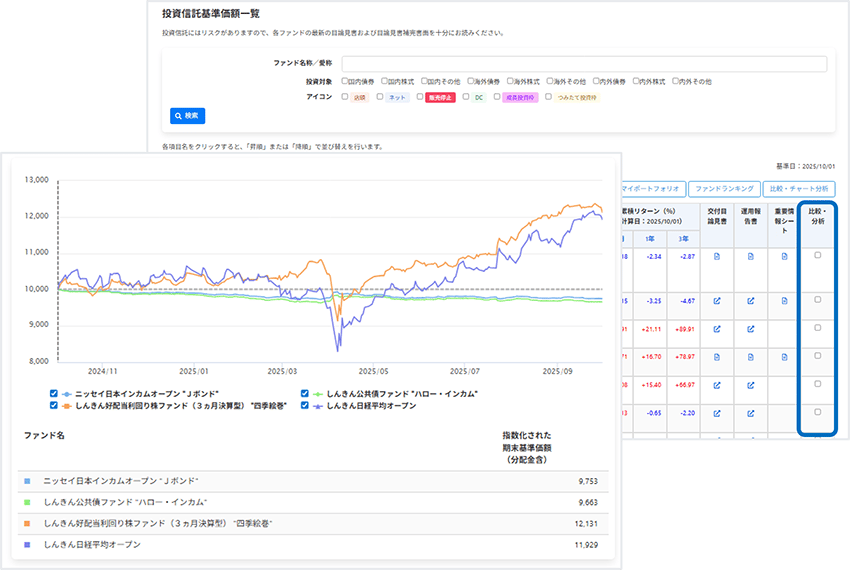Click green swatch beside しんきん公共債ファンド row

point(27,502)
